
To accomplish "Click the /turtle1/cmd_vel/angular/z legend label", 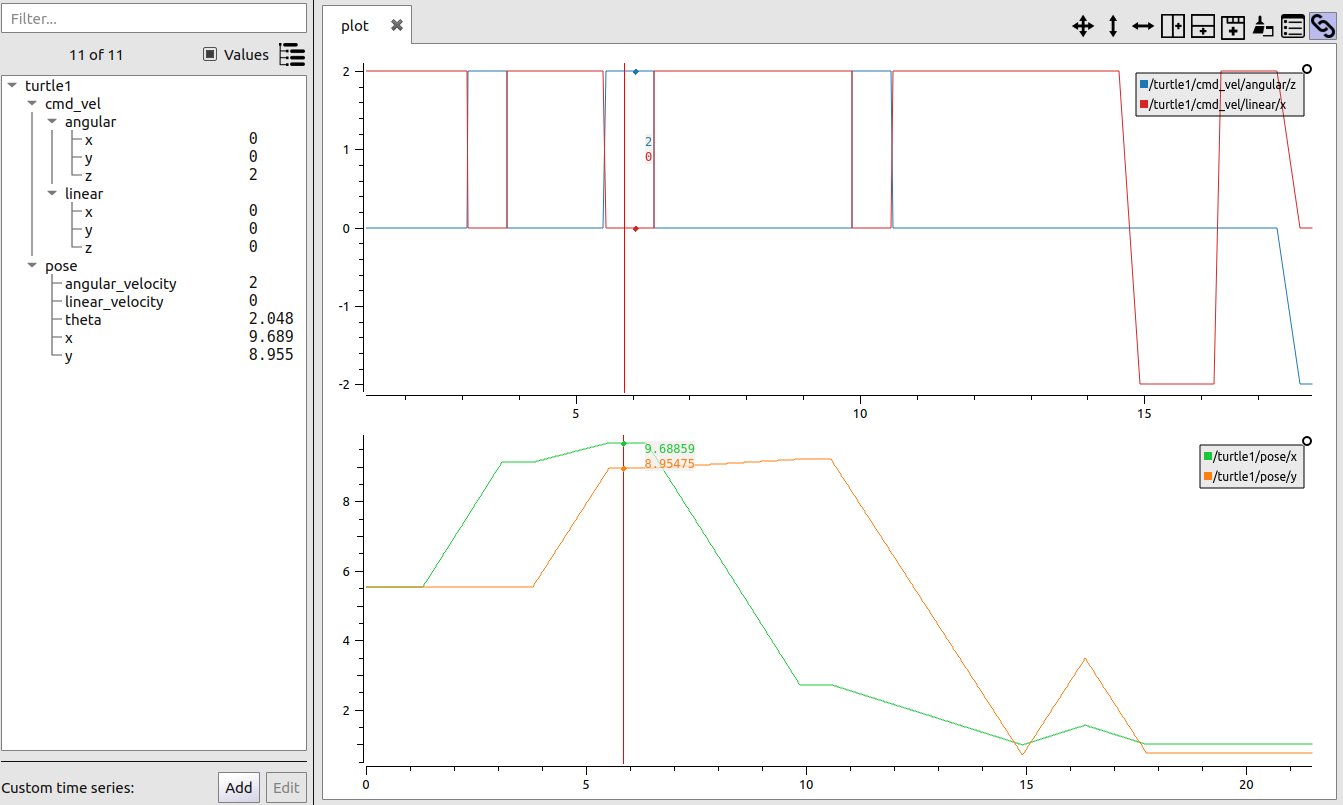I will click(x=1223, y=85).
